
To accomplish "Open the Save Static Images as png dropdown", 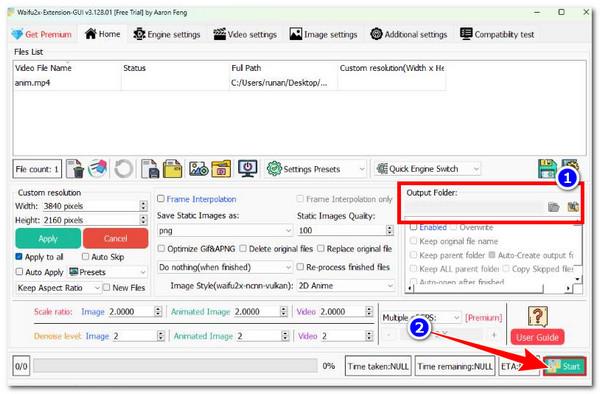I will point(225,231).
